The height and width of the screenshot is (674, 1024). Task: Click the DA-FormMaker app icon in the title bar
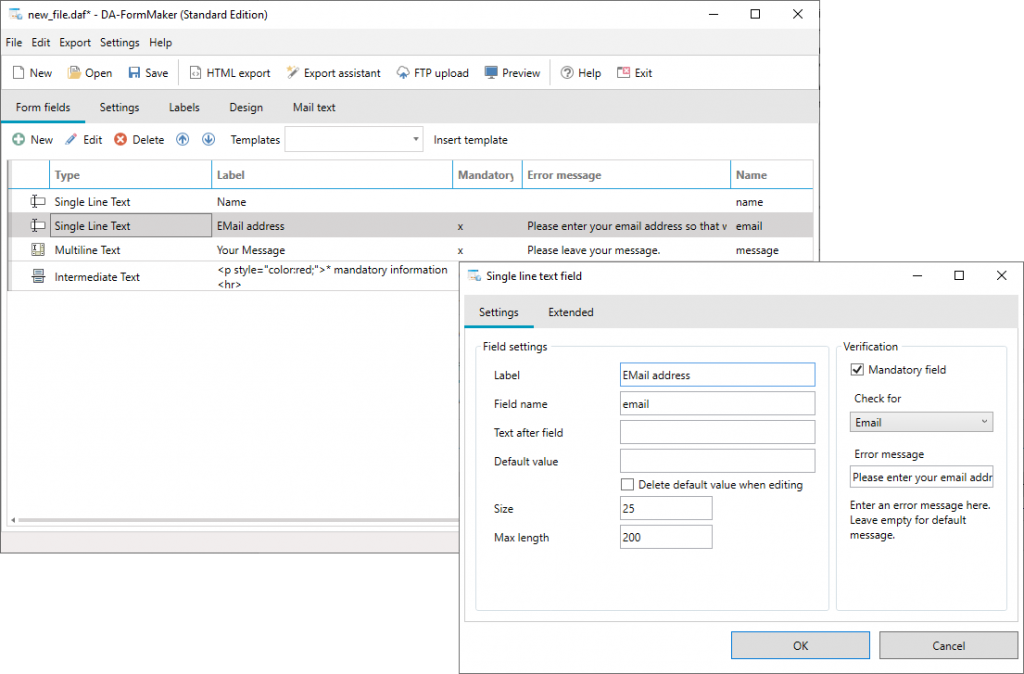pos(15,14)
